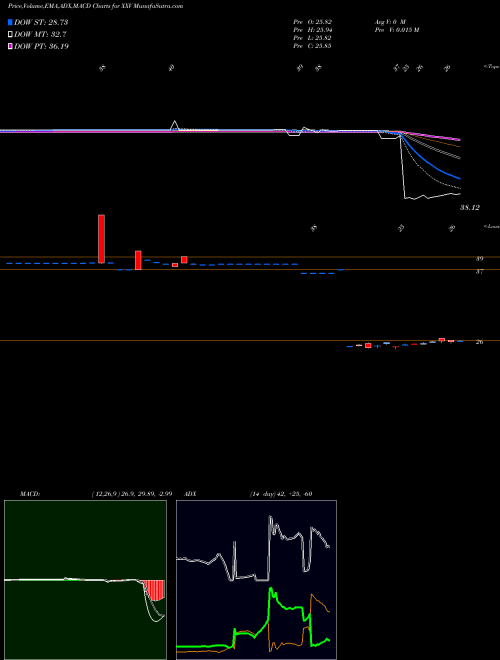Click the Lows label at the right edge

coord(492,226)
